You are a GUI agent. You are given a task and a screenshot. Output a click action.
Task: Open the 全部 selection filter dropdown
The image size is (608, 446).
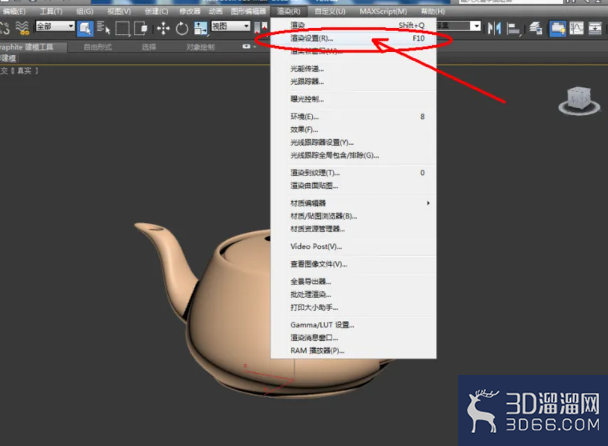55,26
